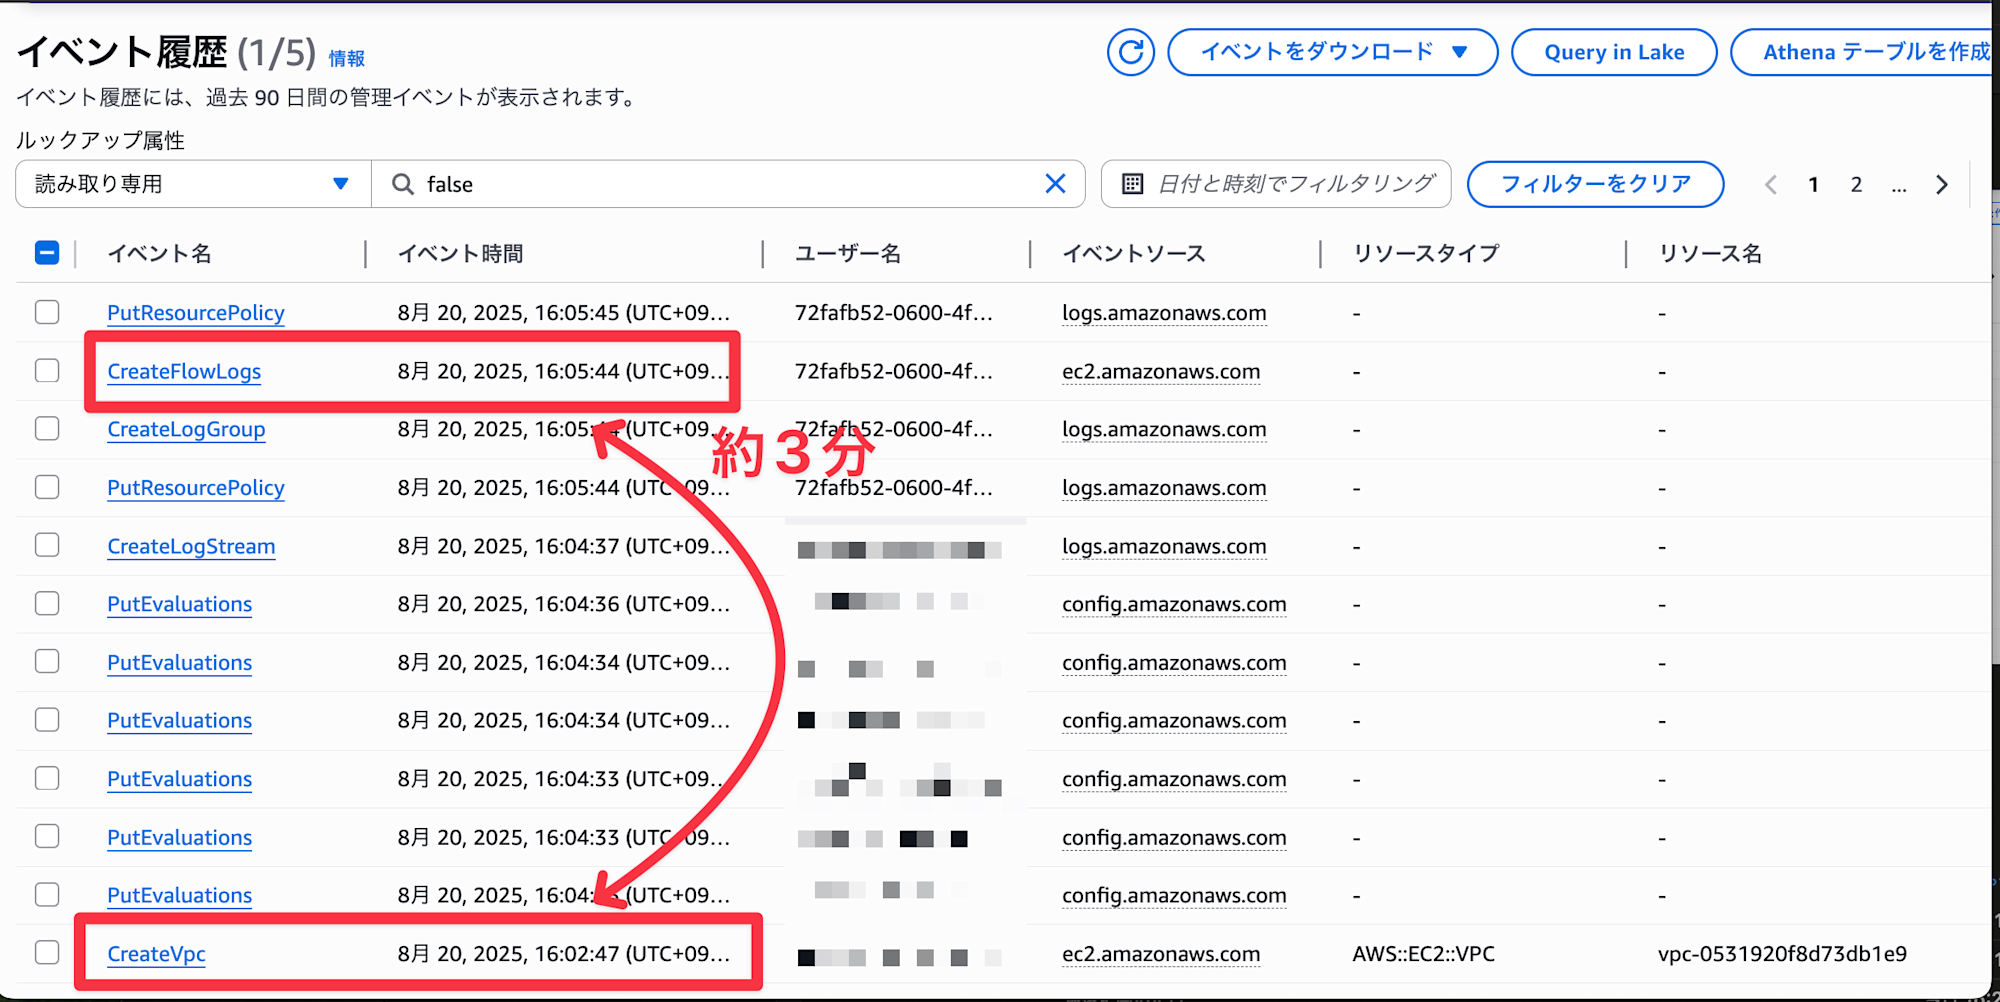Check the first PutResourcePolicy row checkbox
The width and height of the screenshot is (2000, 1002).
point(47,312)
